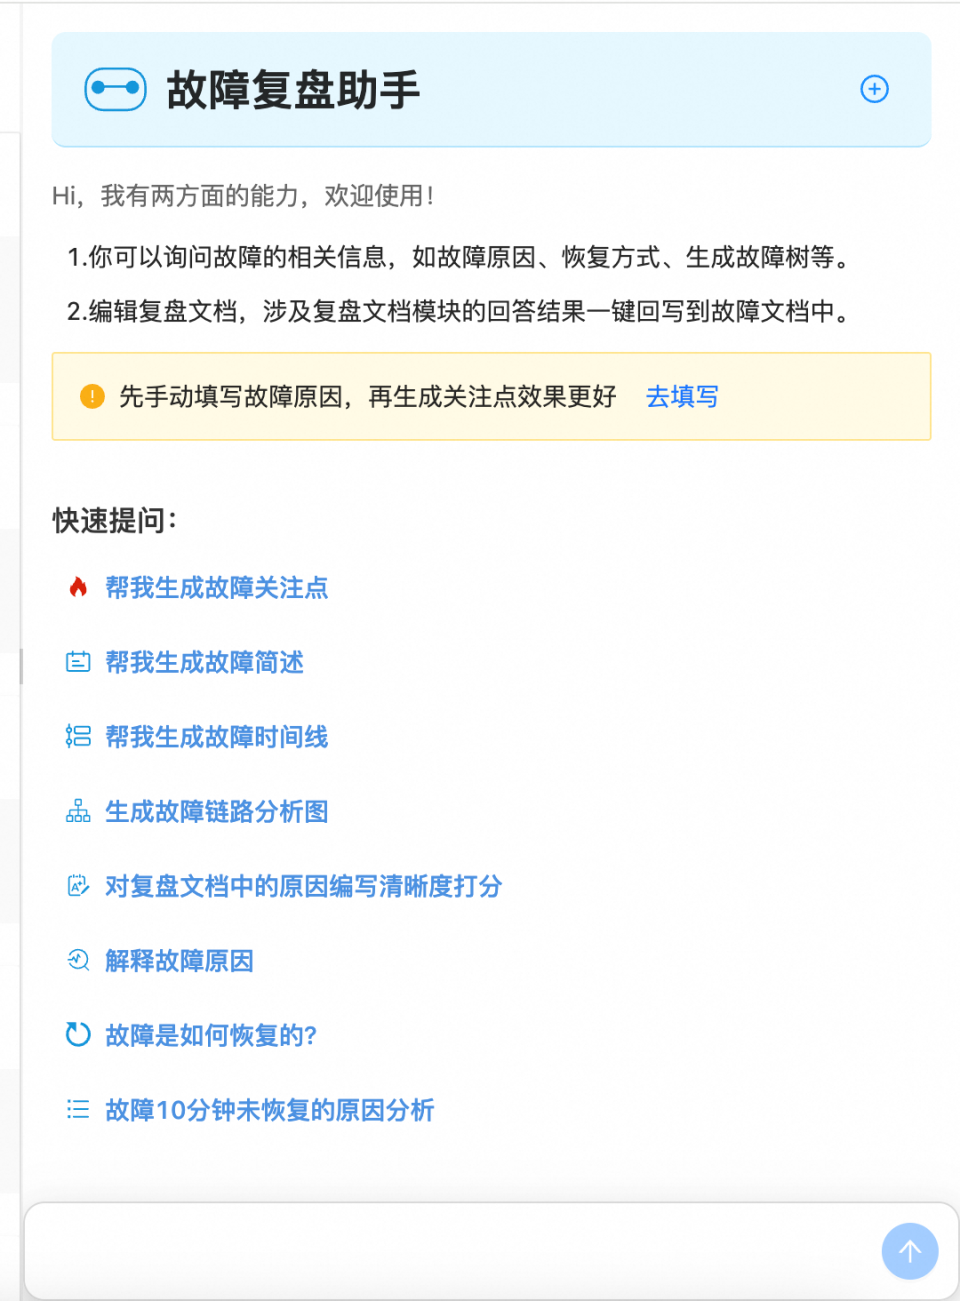Open a new session with the plus icon
This screenshot has height=1301, width=960.
click(x=875, y=88)
